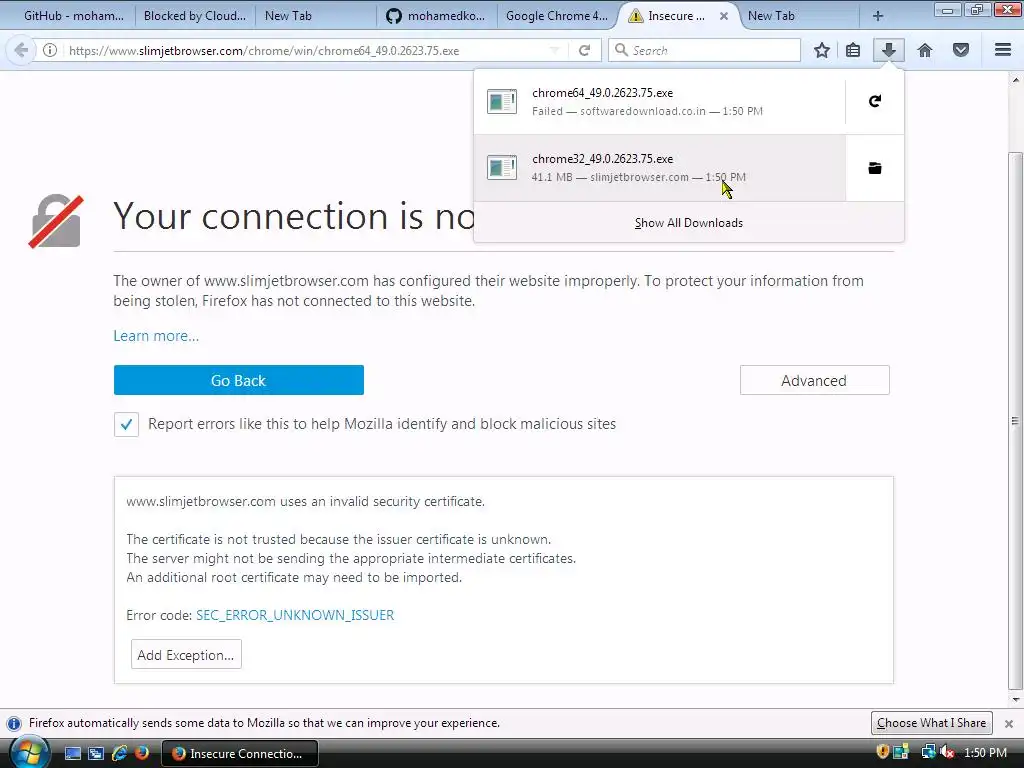The height and width of the screenshot is (768, 1024).
Task: Close the Insecure Connection tab
Action: click(724, 16)
